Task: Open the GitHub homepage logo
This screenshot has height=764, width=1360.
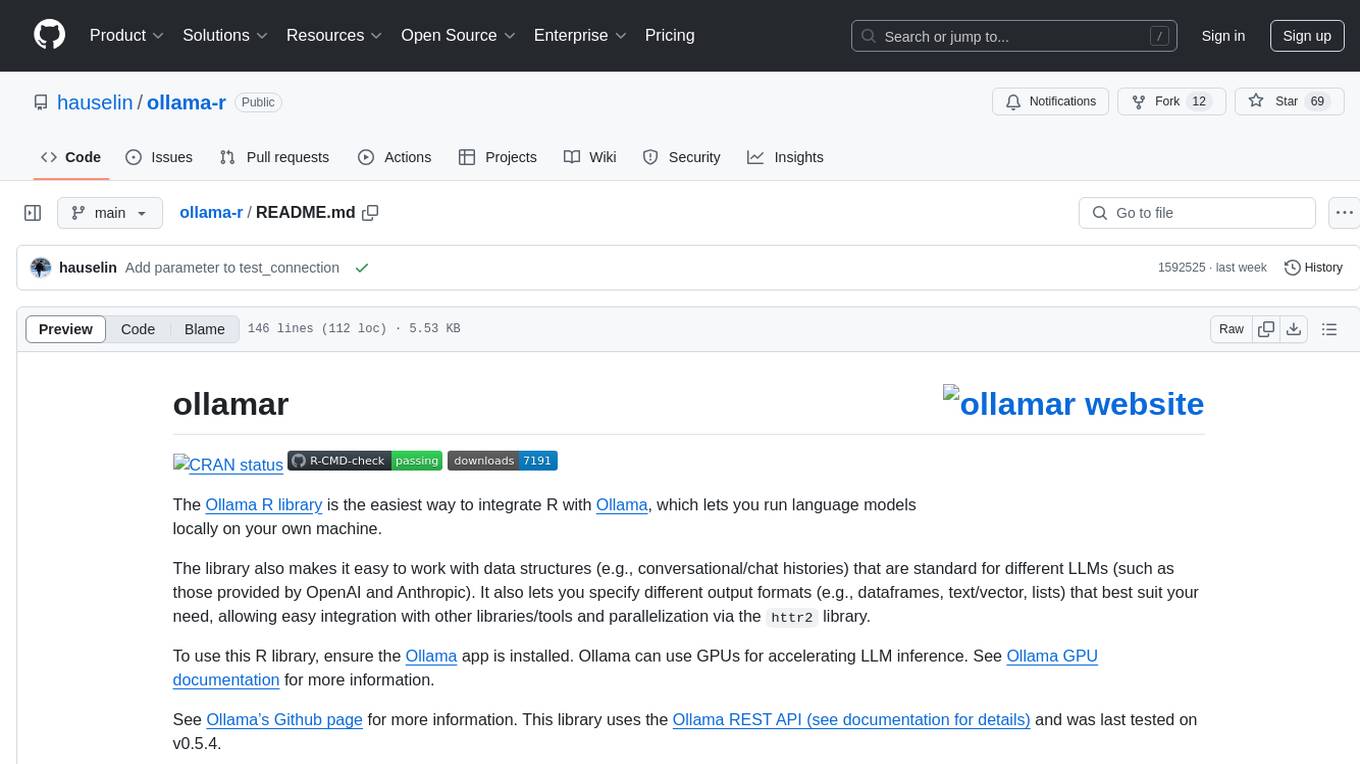Action: tap(49, 35)
